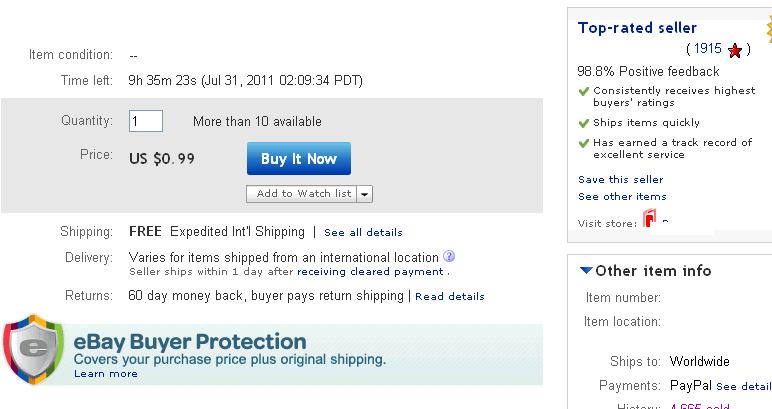772x409 pixels.
Task: Click the Top-rated seller heading
Action: [x=637, y=28]
